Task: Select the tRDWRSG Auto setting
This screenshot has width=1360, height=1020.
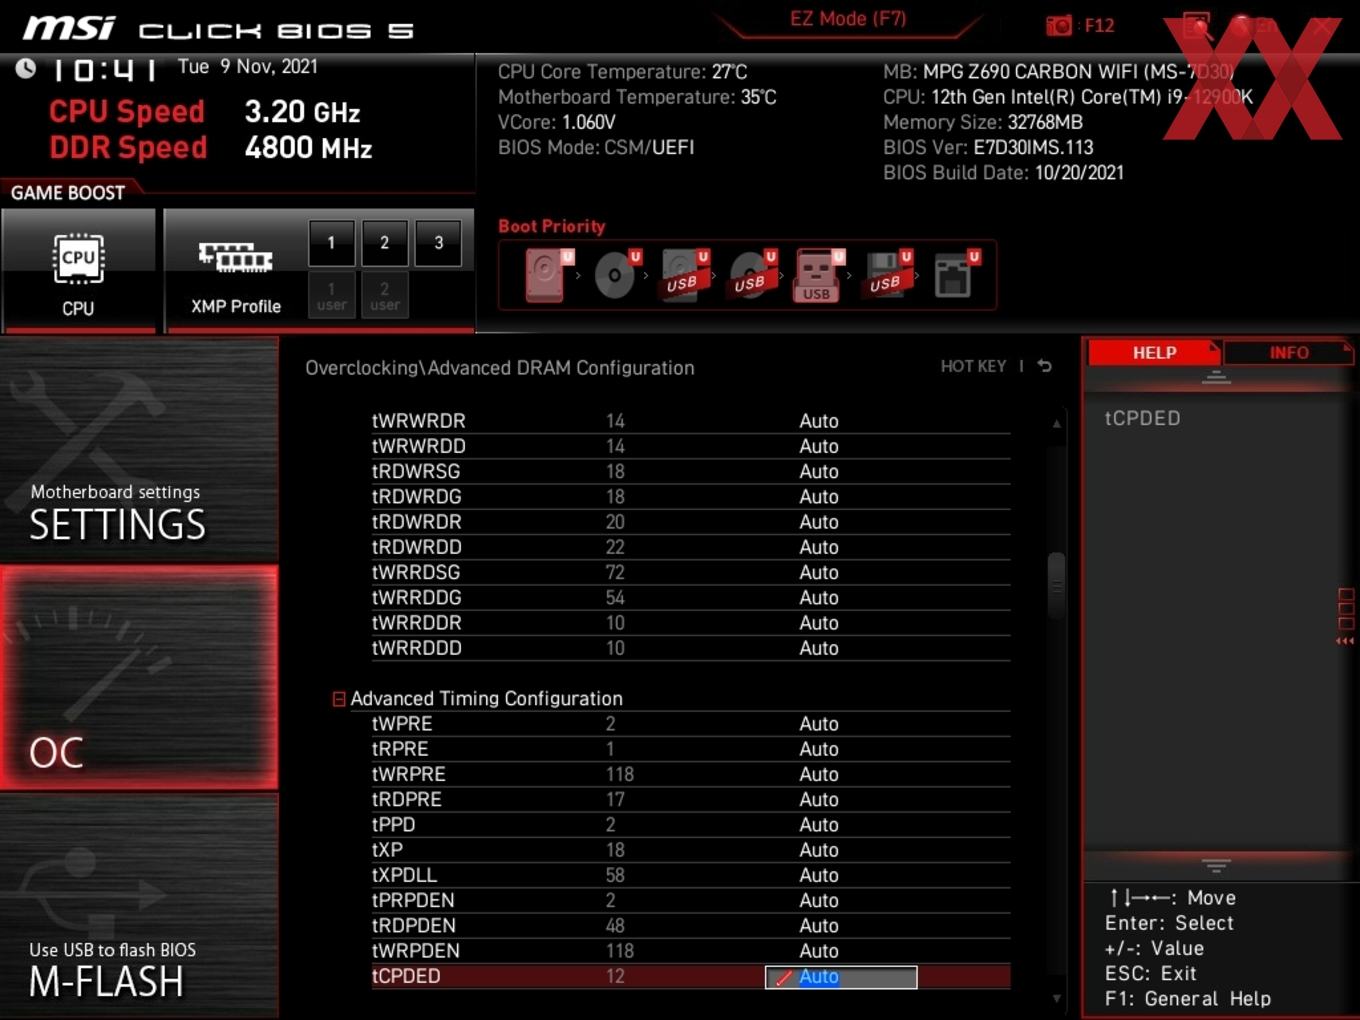Action: pos(819,471)
